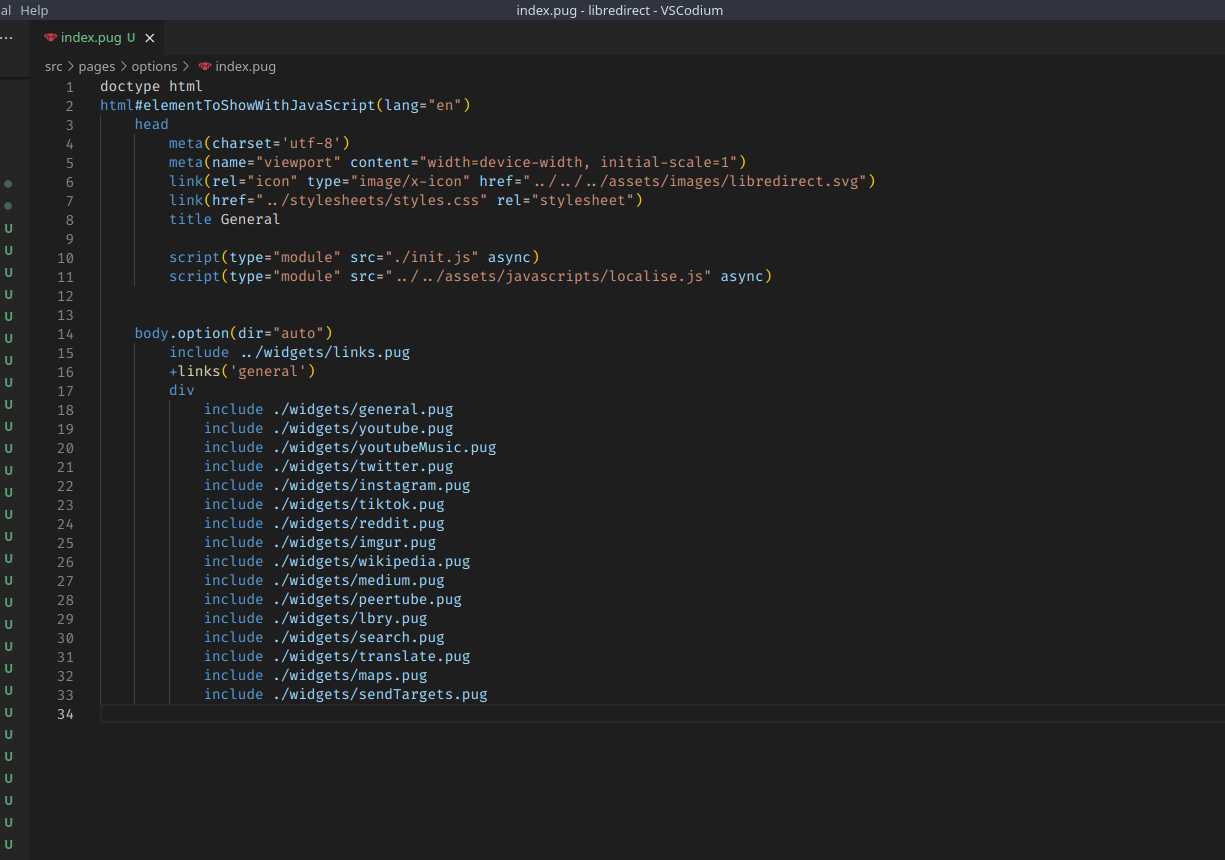
Task: Click "./widgets/tiktok.pug" include
Action: tap(358, 505)
